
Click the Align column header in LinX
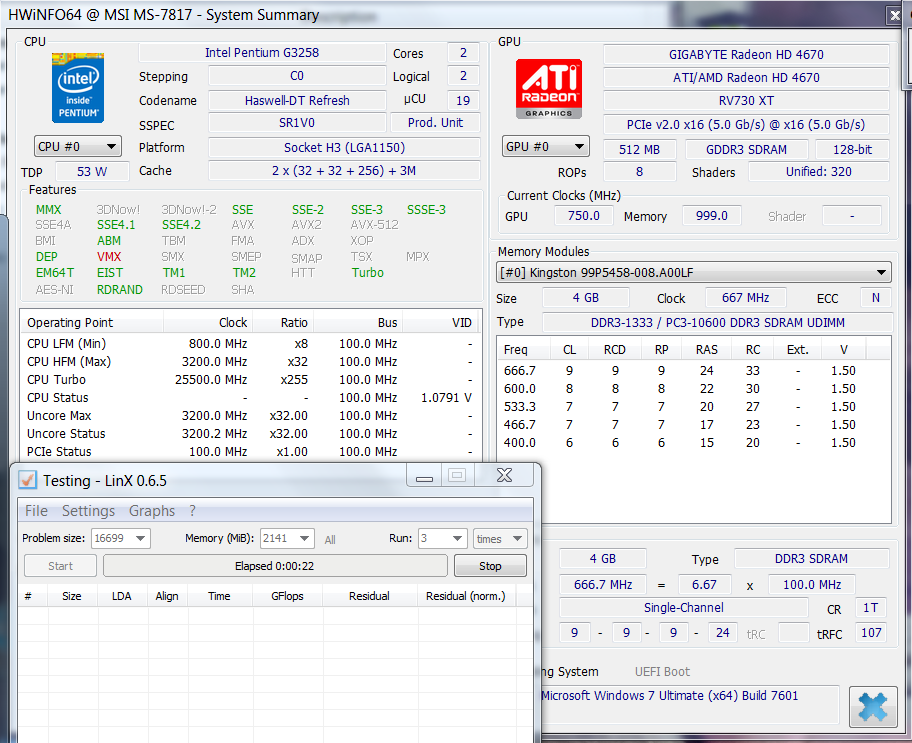(x=167, y=596)
